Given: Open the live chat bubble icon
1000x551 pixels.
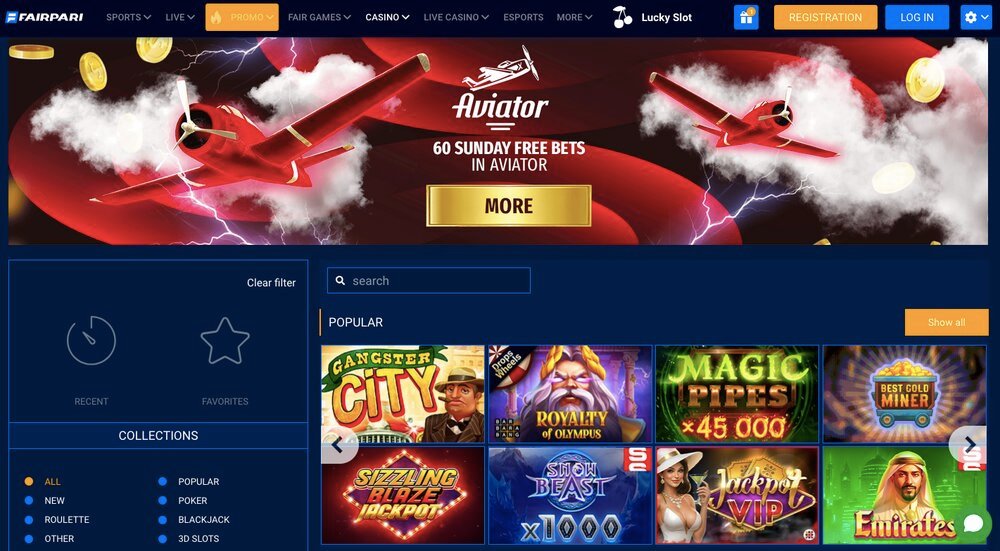Looking at the screenshot, I should coord(973,523).
